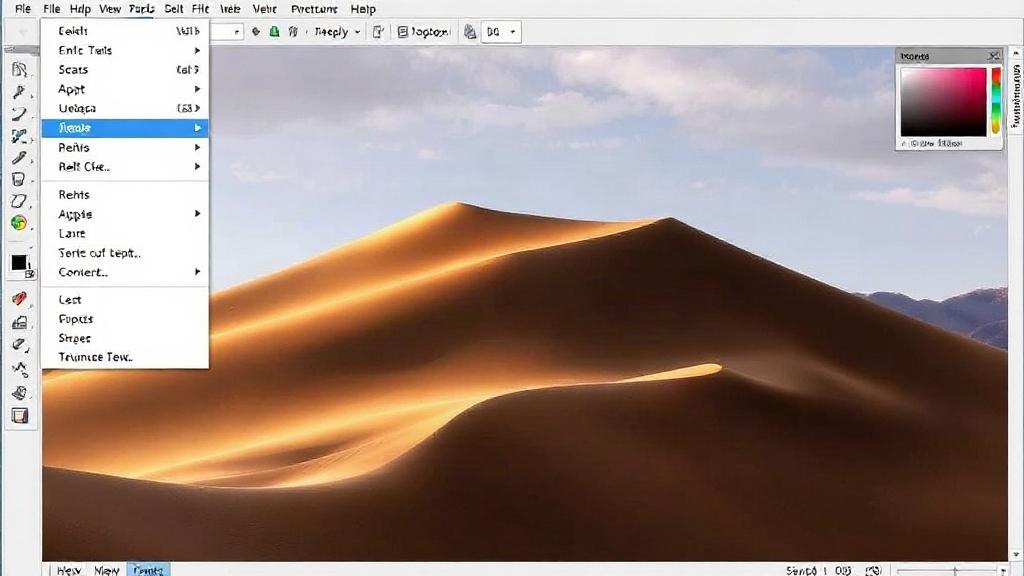This screenshot has width=1024, height=576.
Task: Pick a colour in the pink gradient field
Action: 943,102
